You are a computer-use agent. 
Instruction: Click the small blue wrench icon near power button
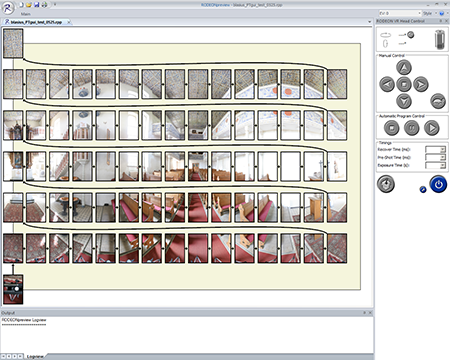click(x=423, y=190)
